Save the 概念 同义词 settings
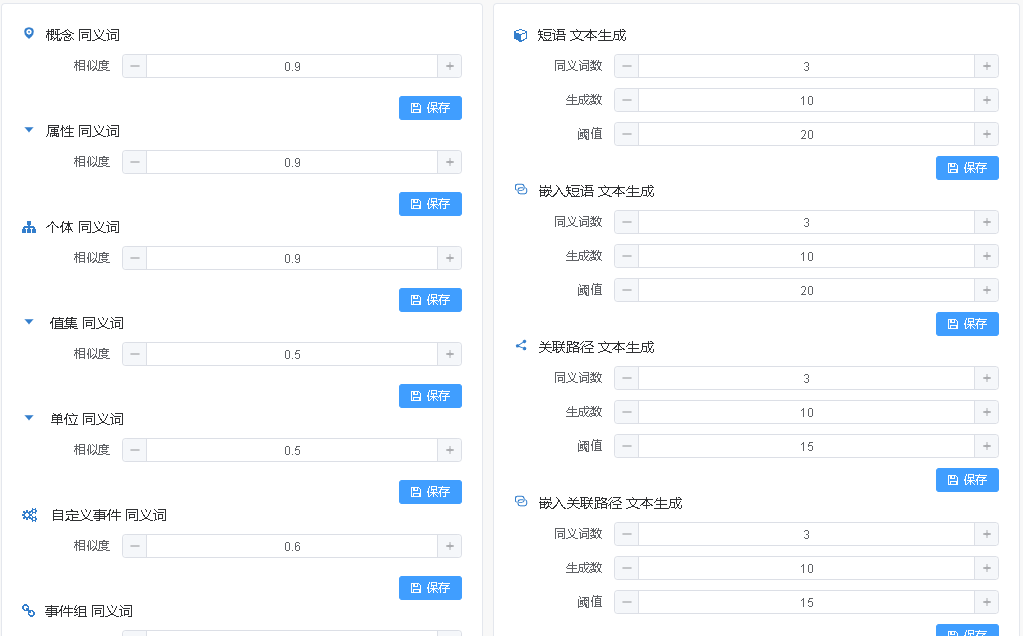Screen dimensions: 1023x636 [430, 107]
